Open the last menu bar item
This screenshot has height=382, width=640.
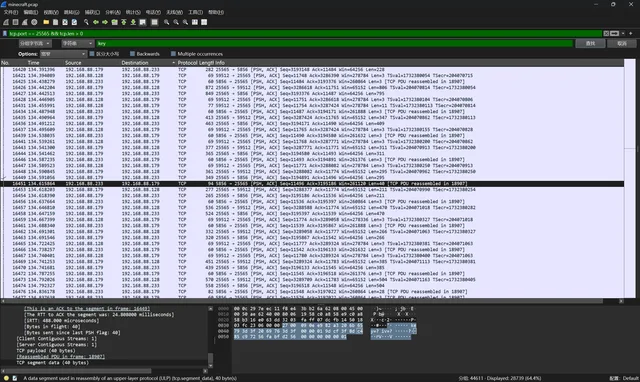click(x=216, y=12)
